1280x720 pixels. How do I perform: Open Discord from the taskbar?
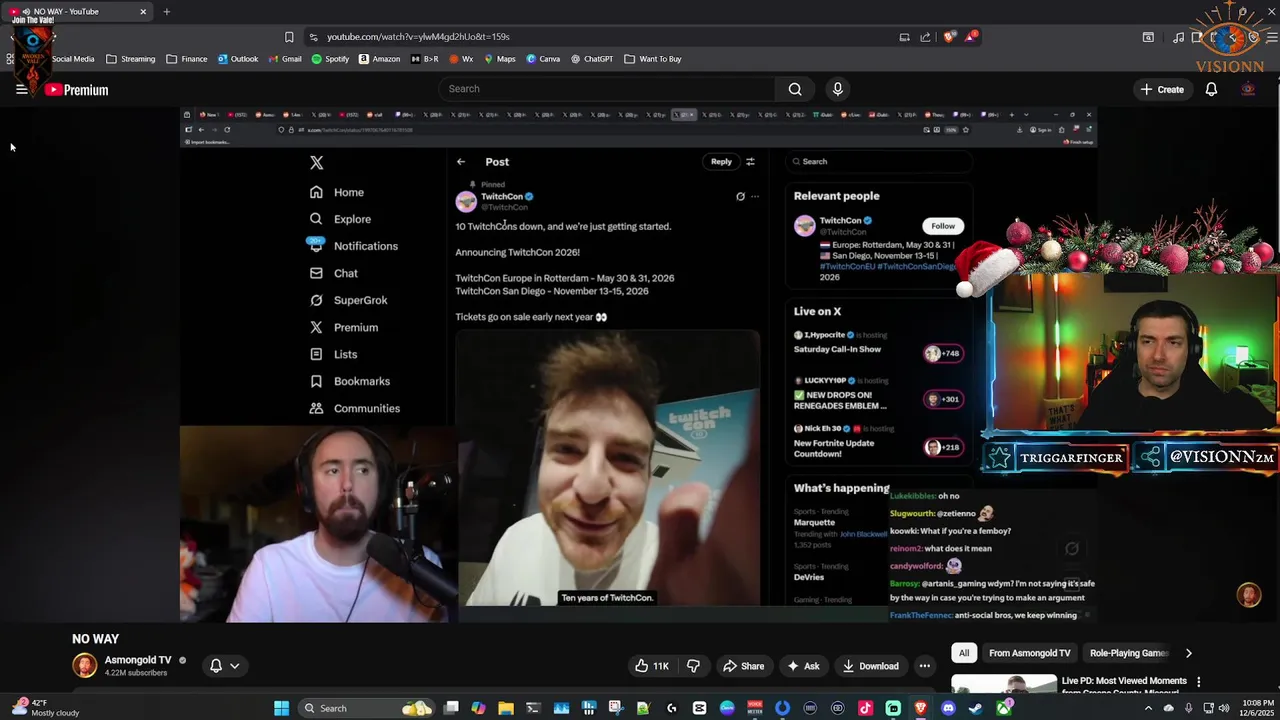pyautogui.click(x=948, y=708)
